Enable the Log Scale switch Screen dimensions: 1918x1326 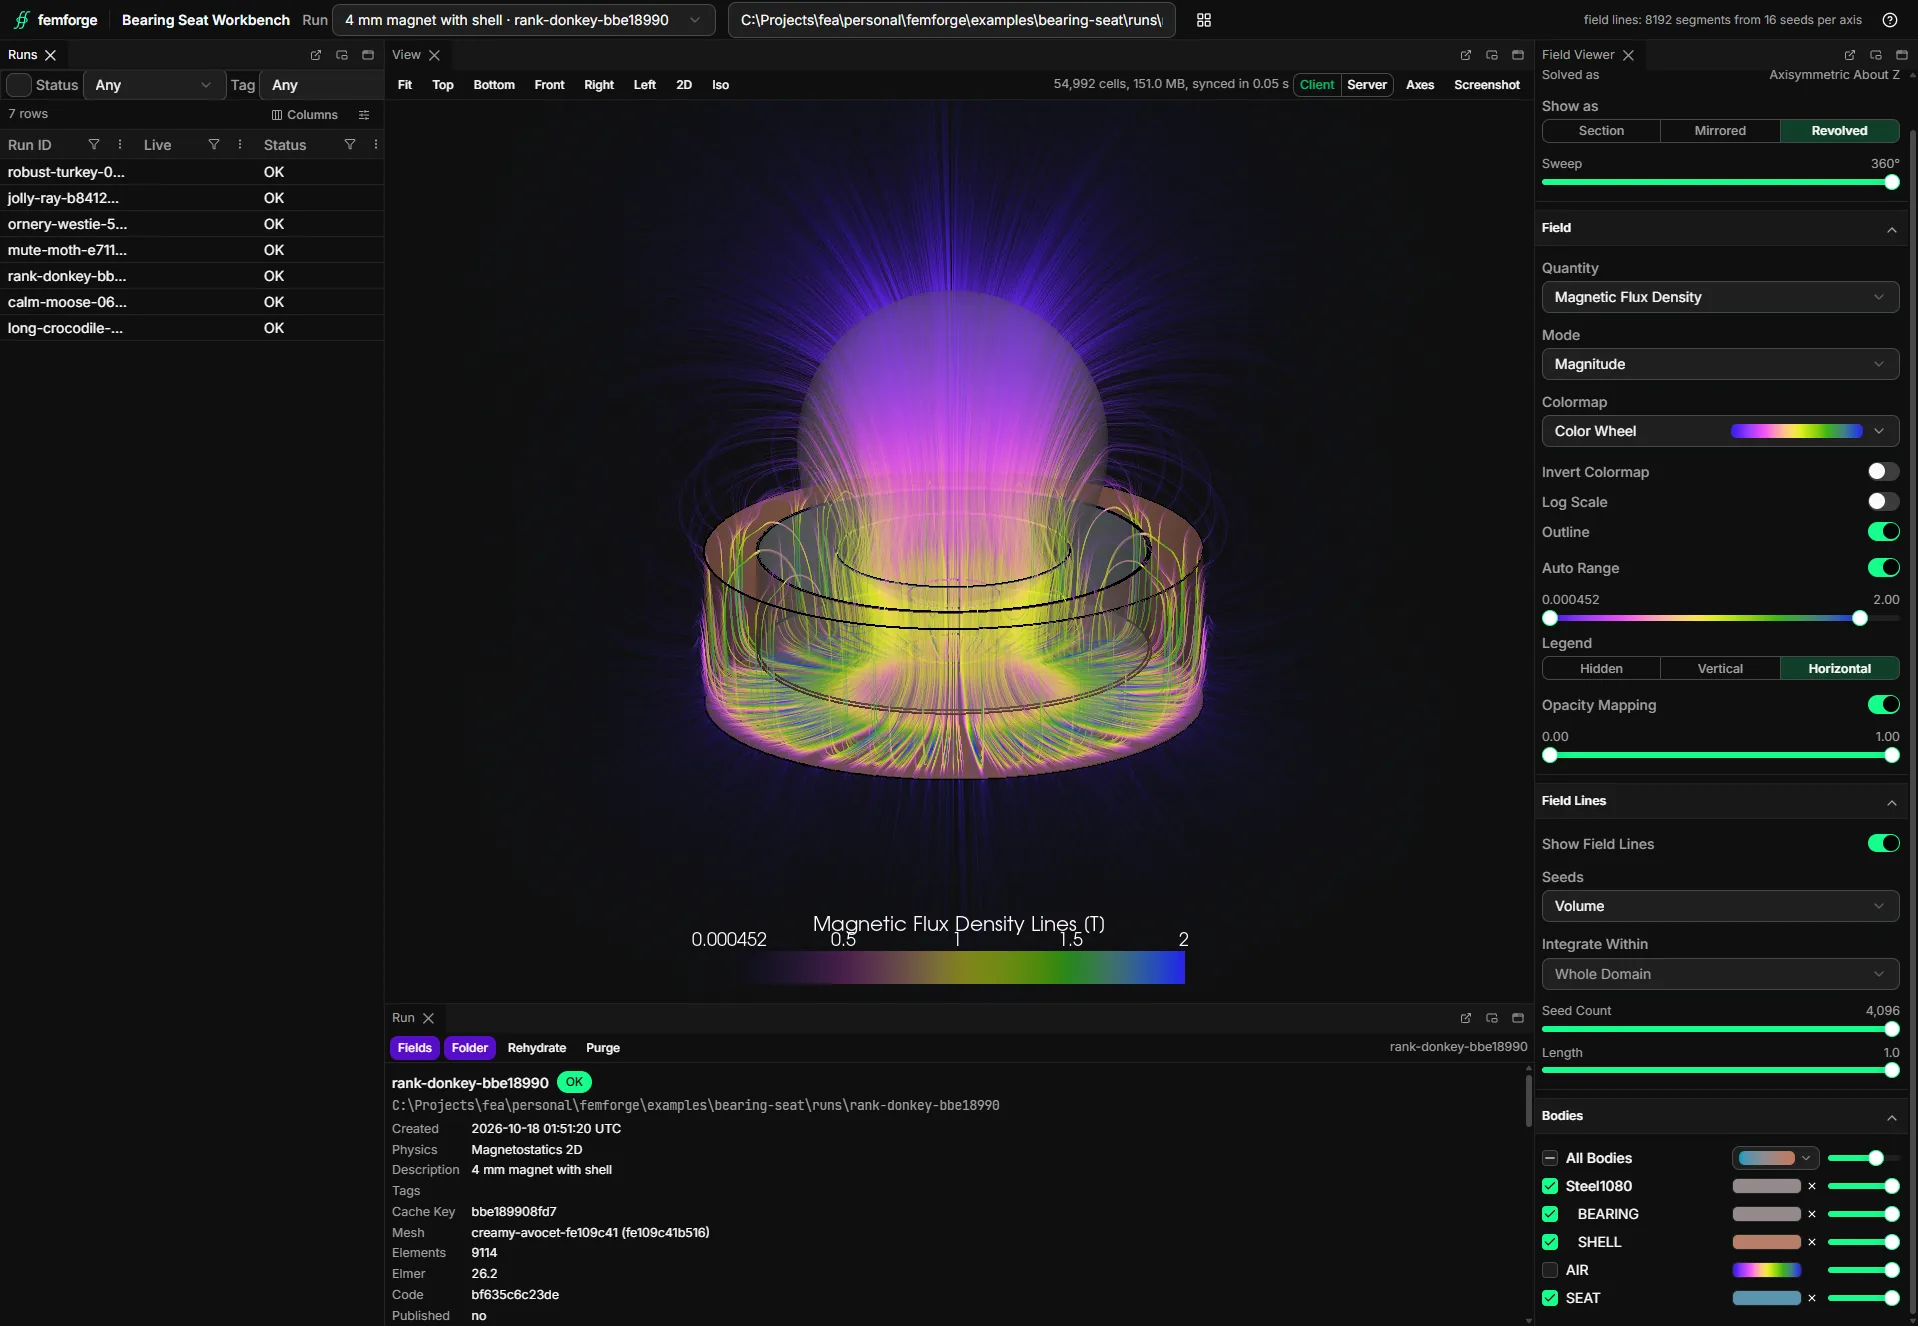click(1883, 501)
